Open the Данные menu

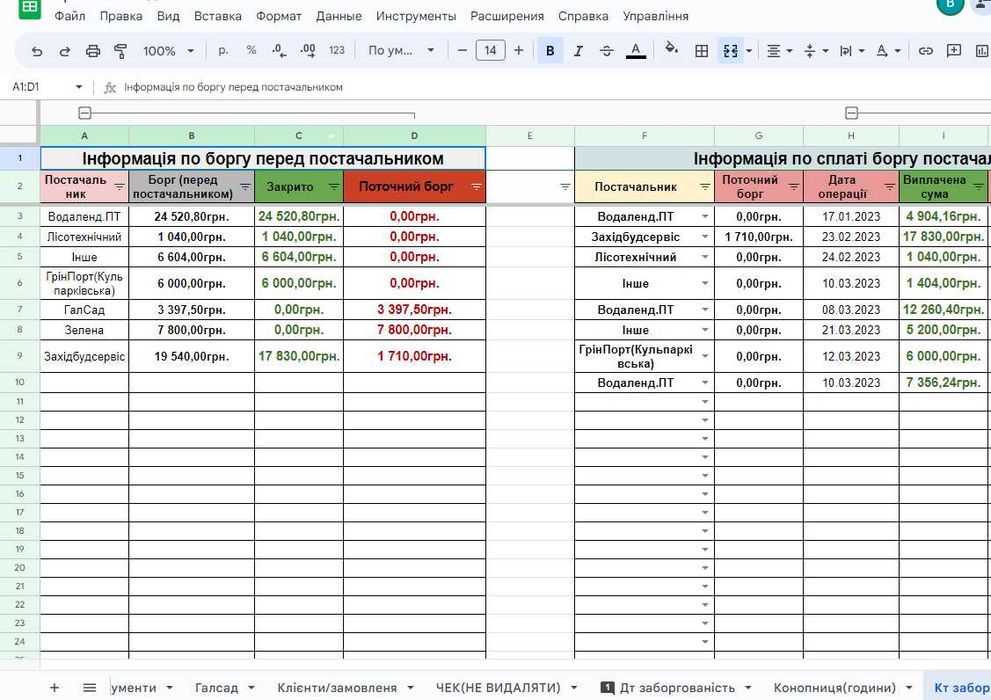pos(339,16)
